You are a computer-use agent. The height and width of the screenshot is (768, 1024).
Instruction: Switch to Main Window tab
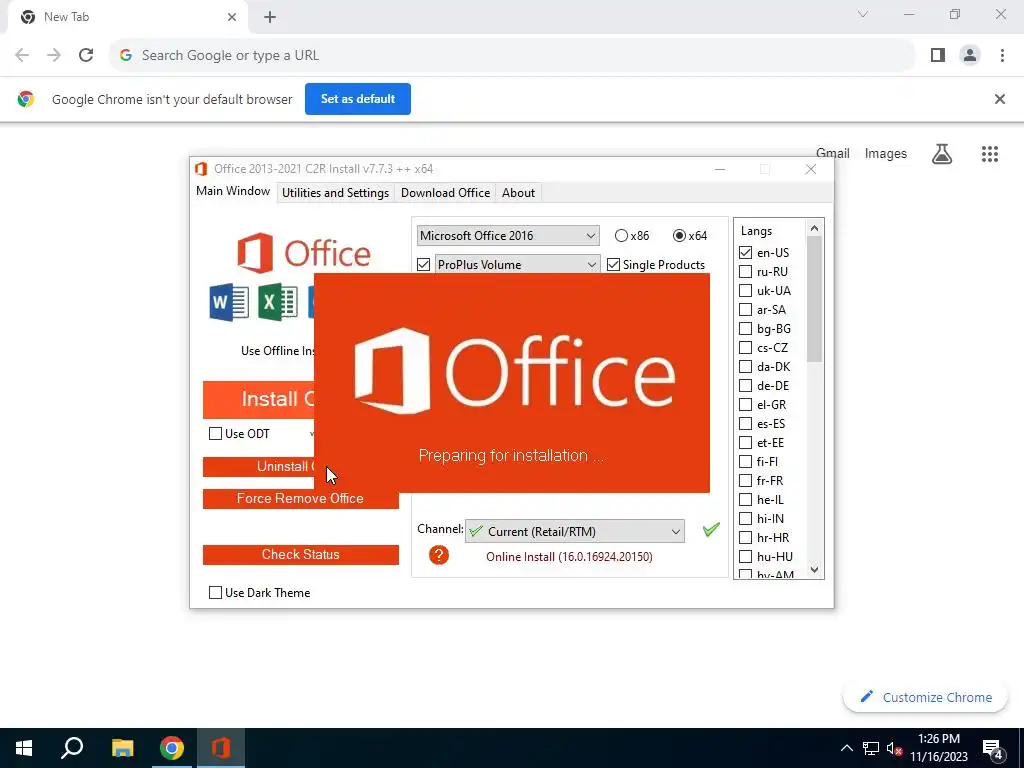(233, 191)
